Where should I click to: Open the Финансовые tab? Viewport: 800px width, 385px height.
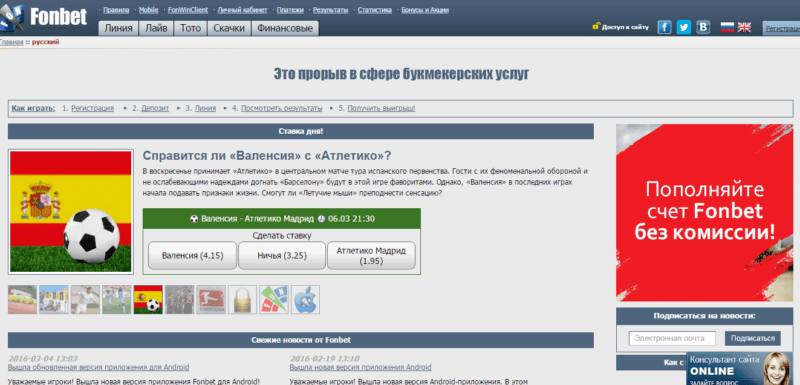[x=285, y=29]
